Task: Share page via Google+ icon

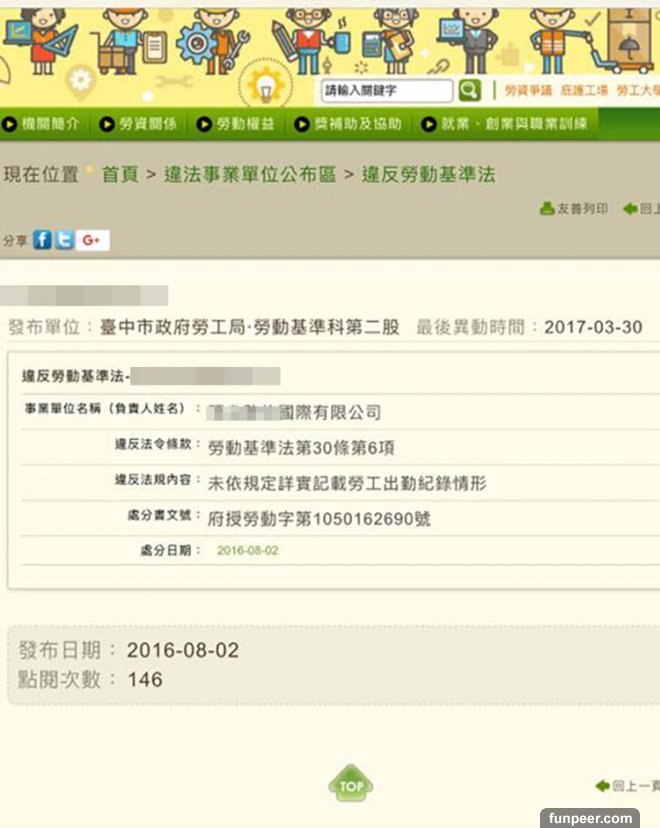Action: pos(93,240)
